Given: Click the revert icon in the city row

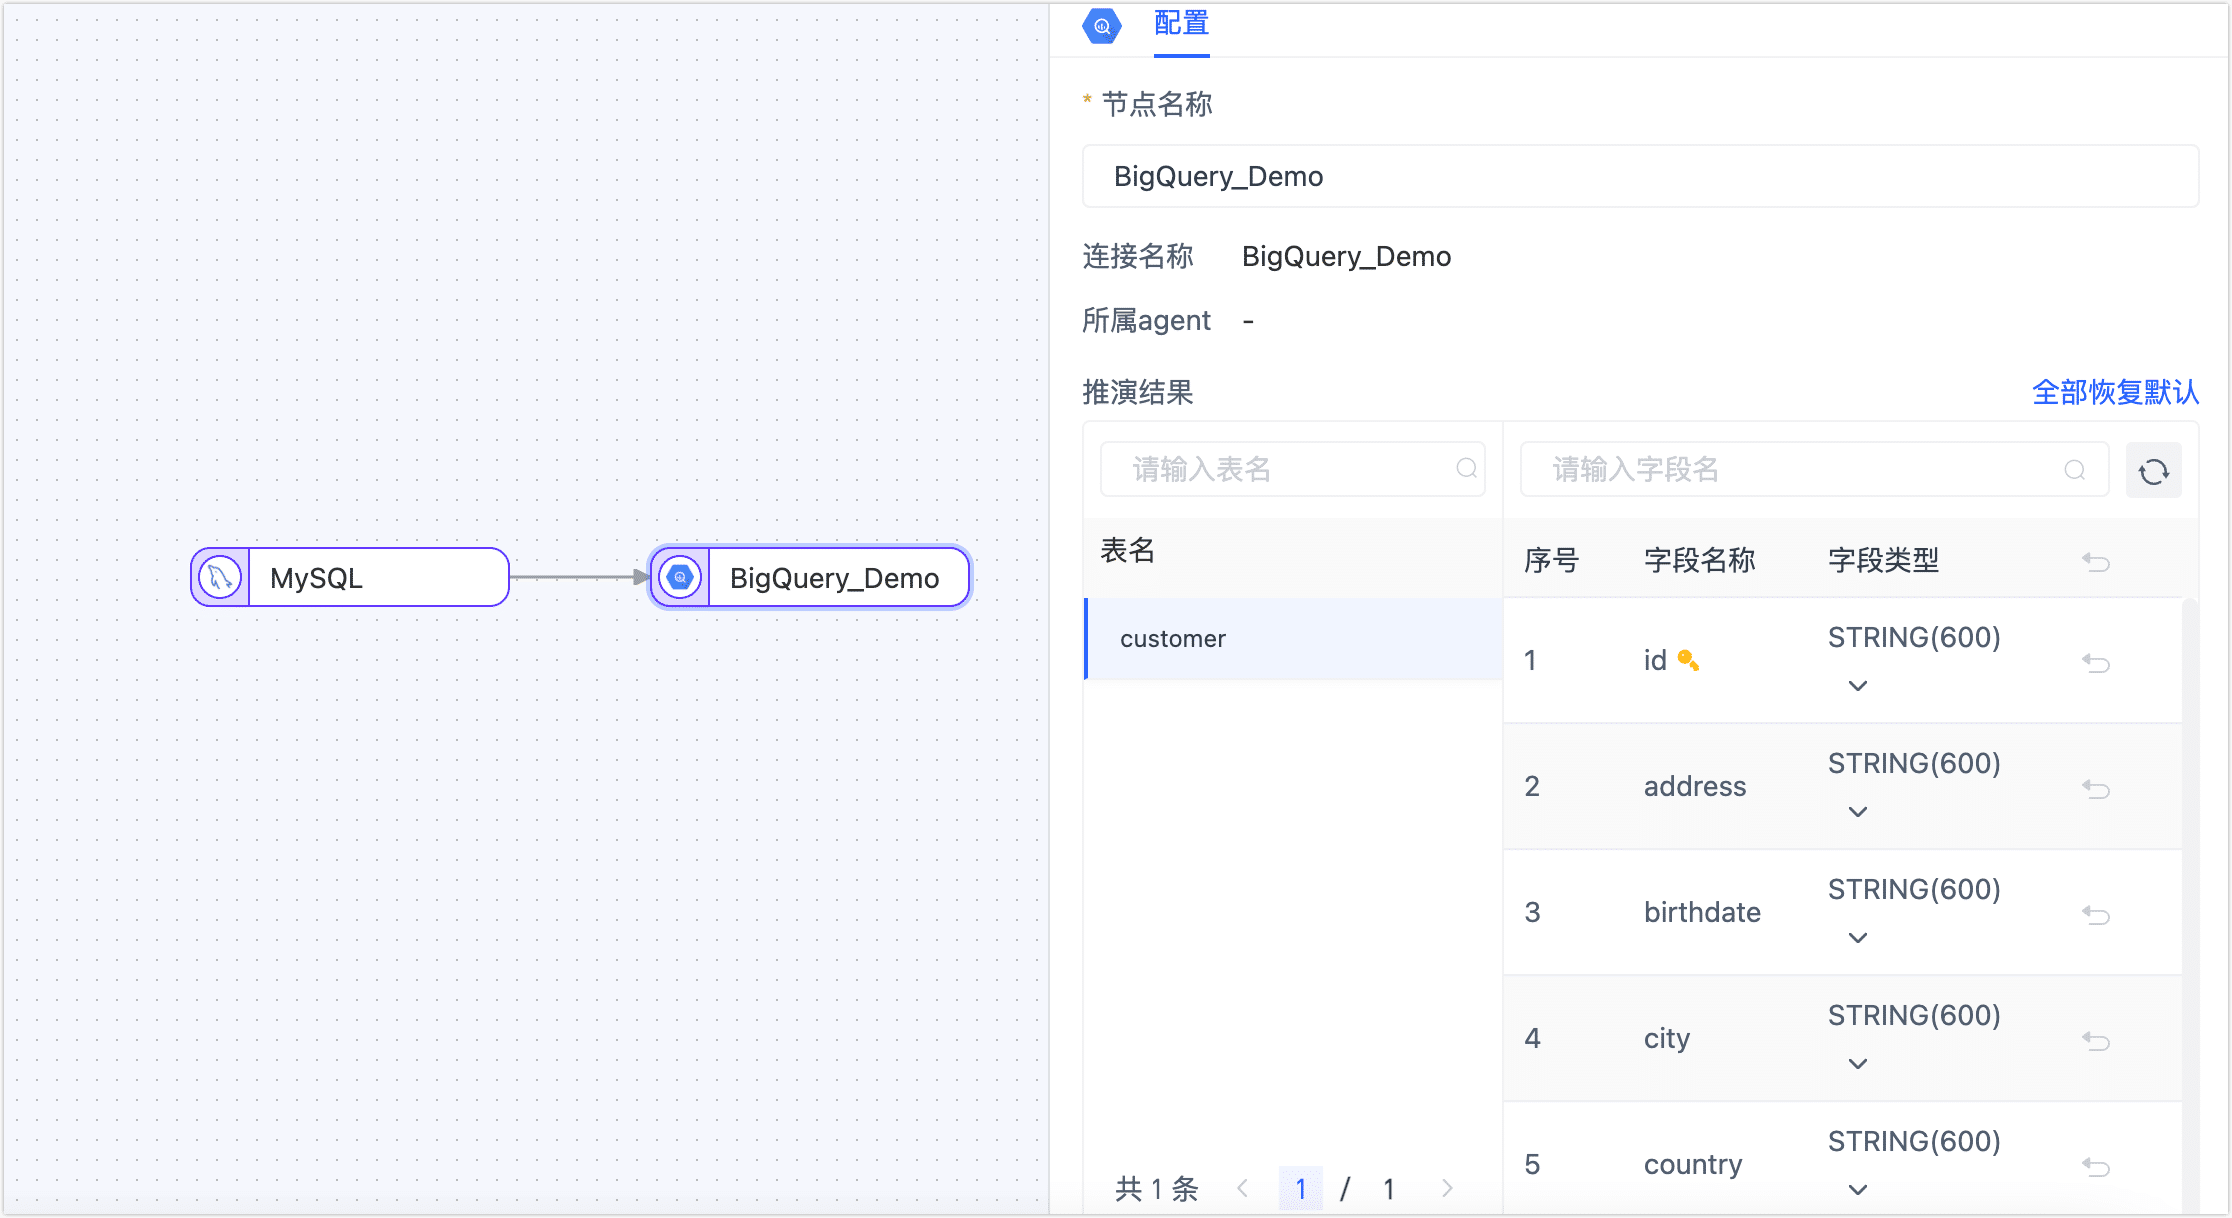Looking at the screenshot, I should pos(2096,1040).
